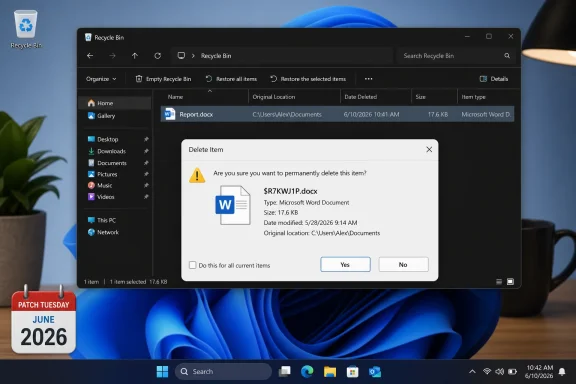Viewport: 576px width, 384px height.
Task: Sort by Original Location column
Action: [x=274, y=97]
